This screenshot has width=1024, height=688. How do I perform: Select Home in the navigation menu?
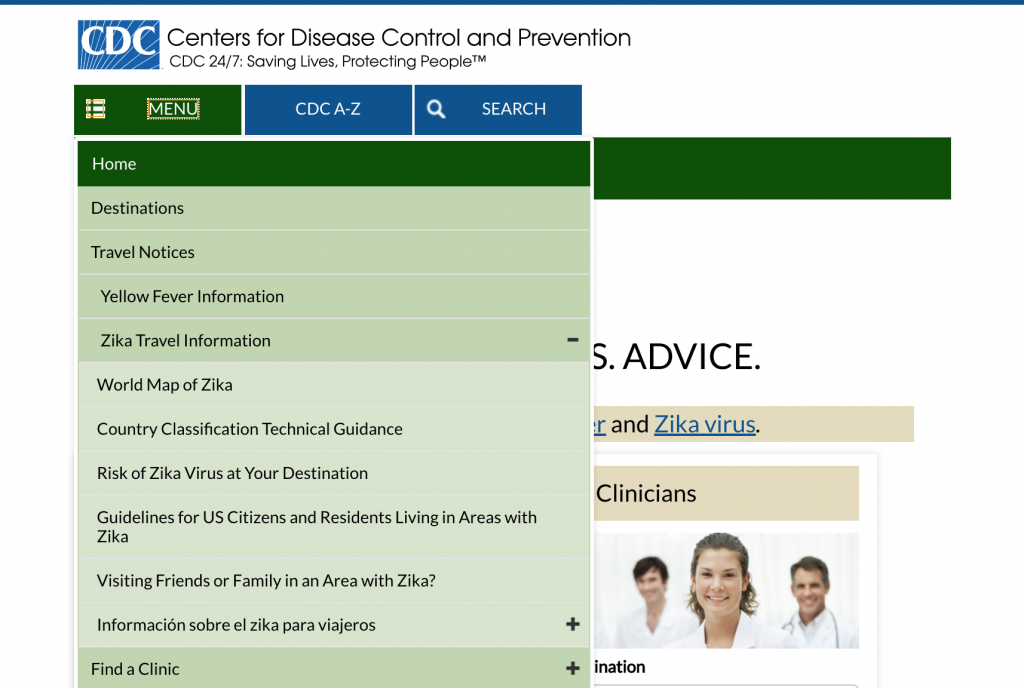(114, 164)
